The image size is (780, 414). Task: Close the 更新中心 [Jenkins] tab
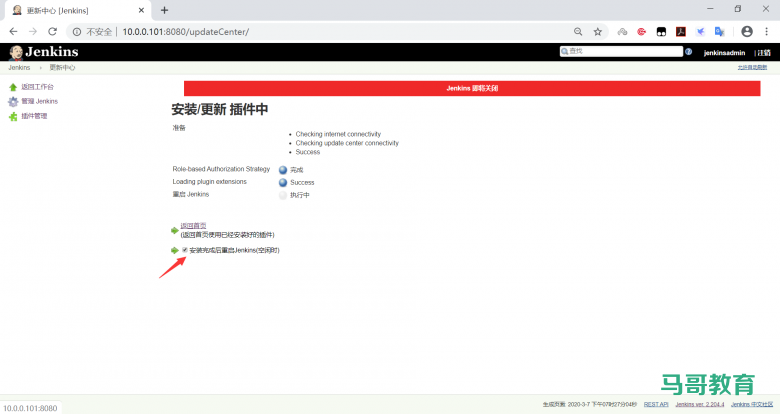[141, 10]
